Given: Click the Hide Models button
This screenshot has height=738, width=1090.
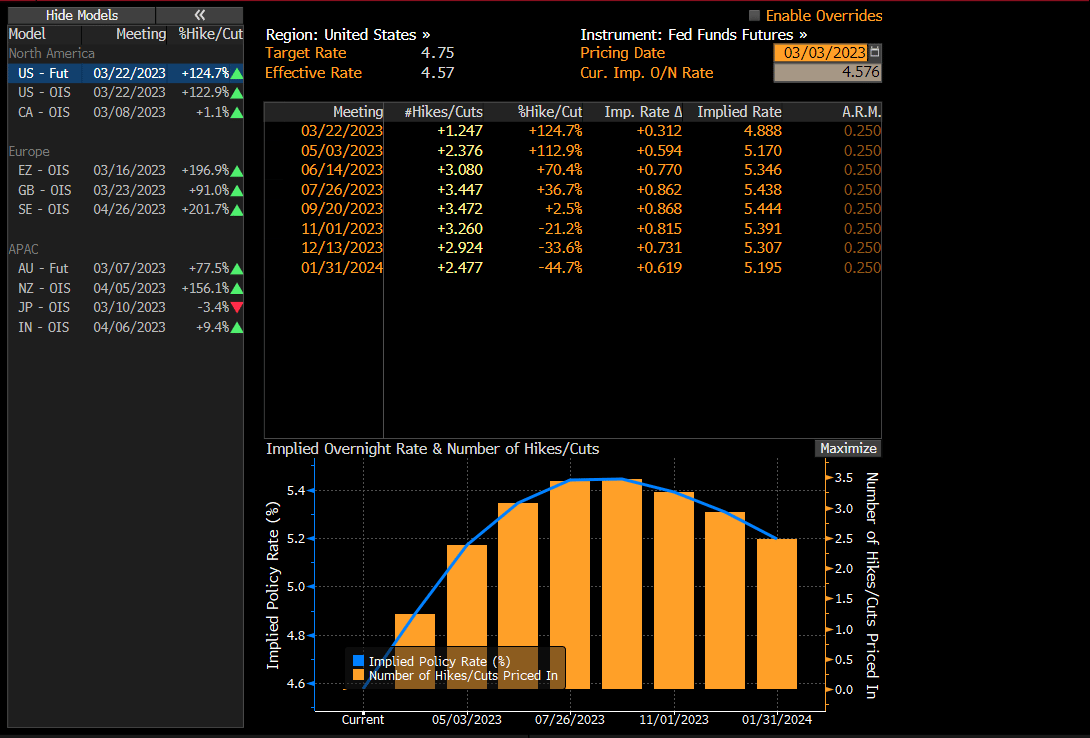Looking at the screenshot, I should (x=81, y=15).
